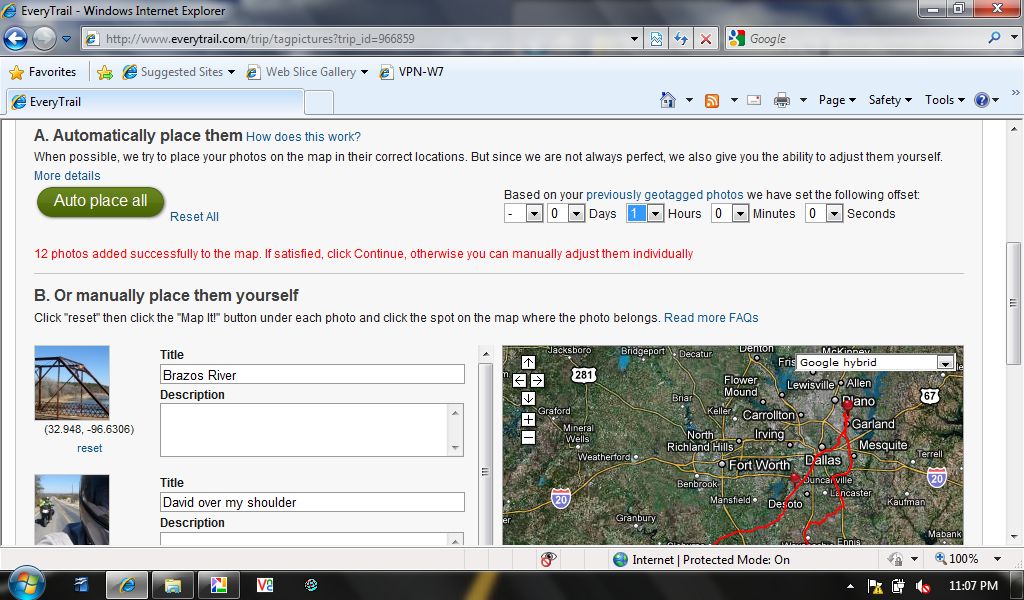Open a new blank tab
Screen dimensions: 1024x600
[319, 103]
